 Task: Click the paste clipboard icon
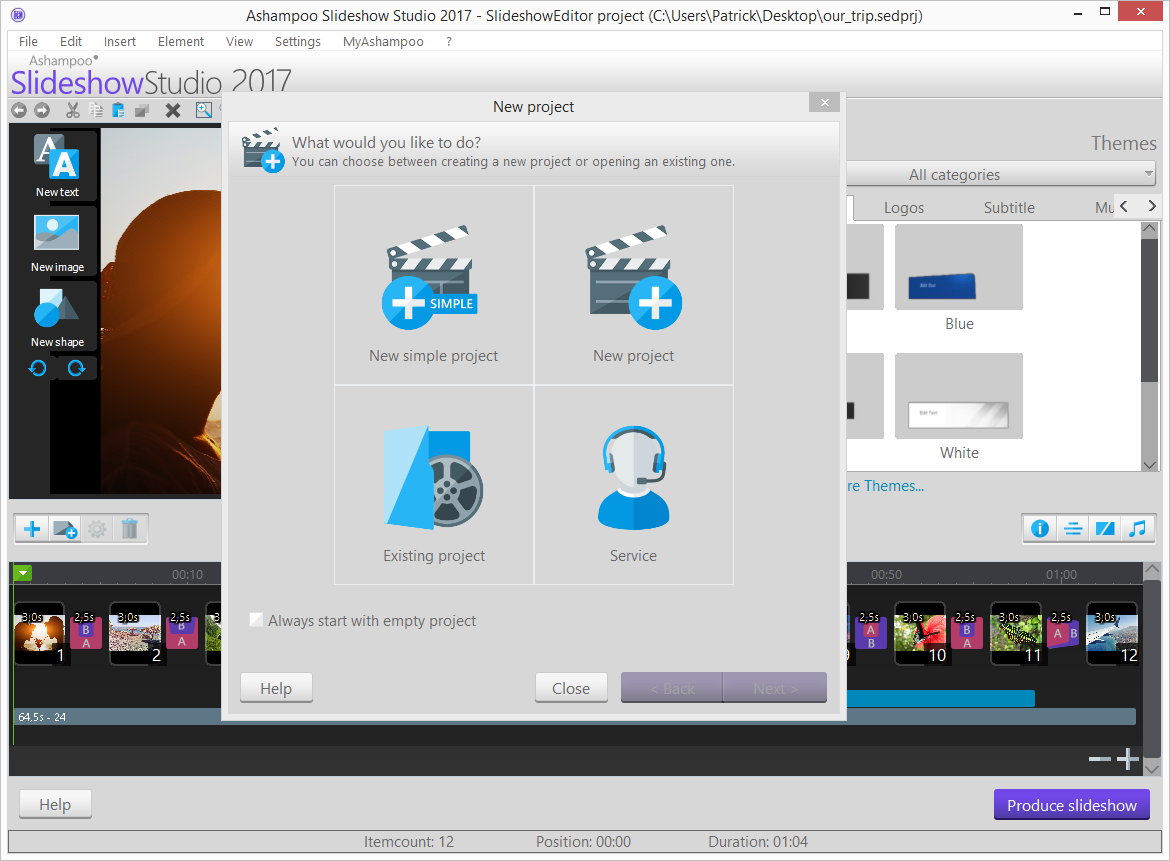pos(118,110)
